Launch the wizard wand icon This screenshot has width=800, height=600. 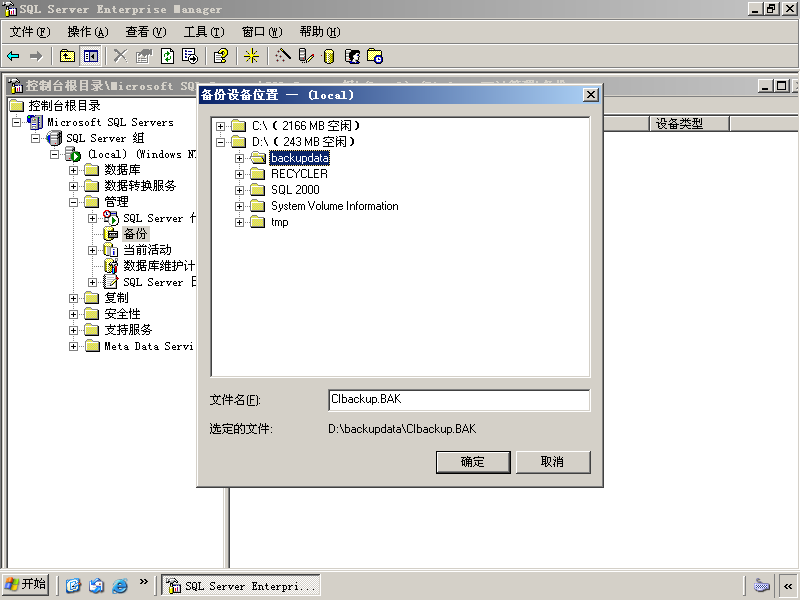pyautogui.click(x=283, y=56)
